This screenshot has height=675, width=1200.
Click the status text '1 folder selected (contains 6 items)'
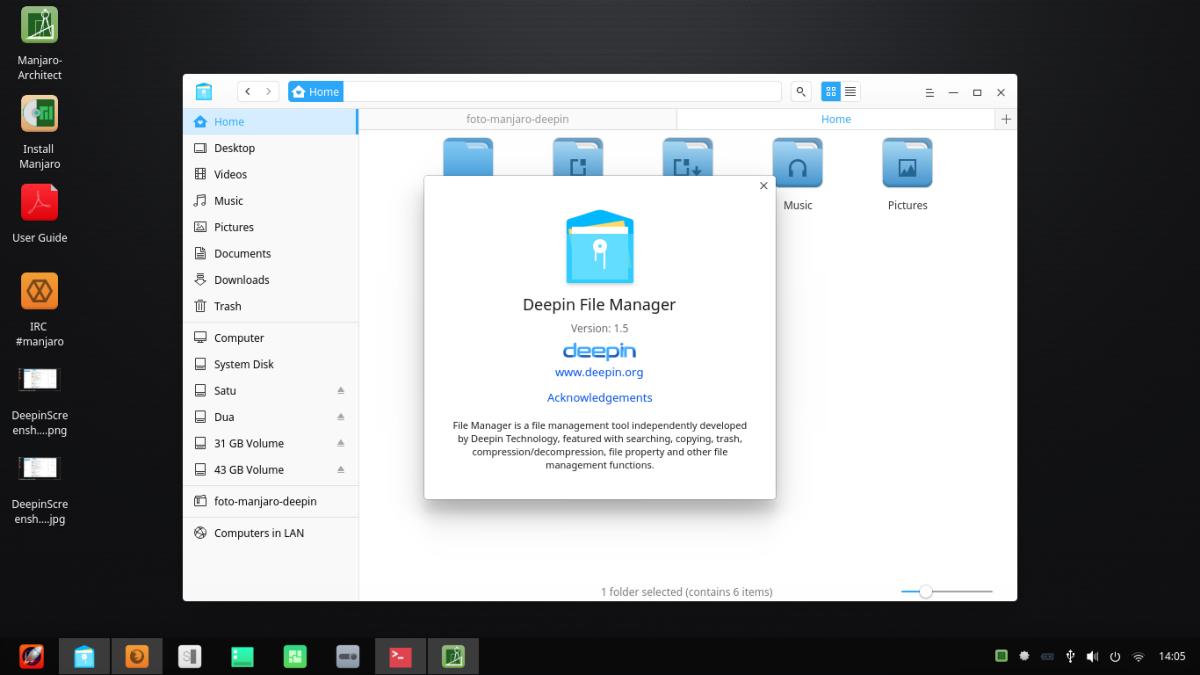point(686,592)
